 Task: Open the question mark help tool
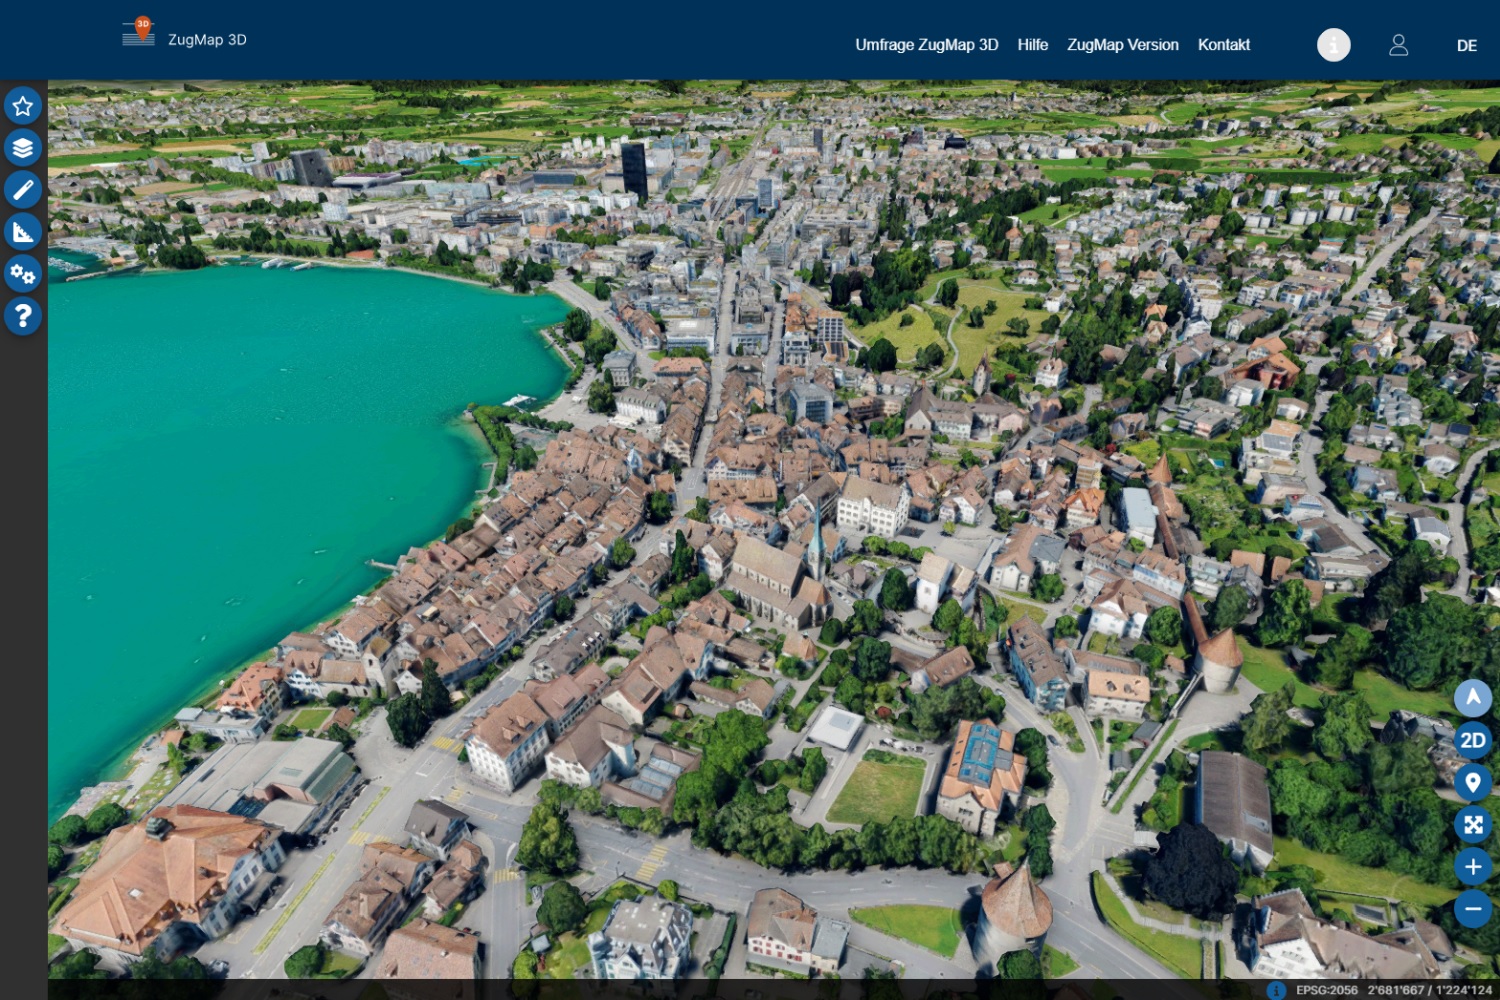(23, 316)
